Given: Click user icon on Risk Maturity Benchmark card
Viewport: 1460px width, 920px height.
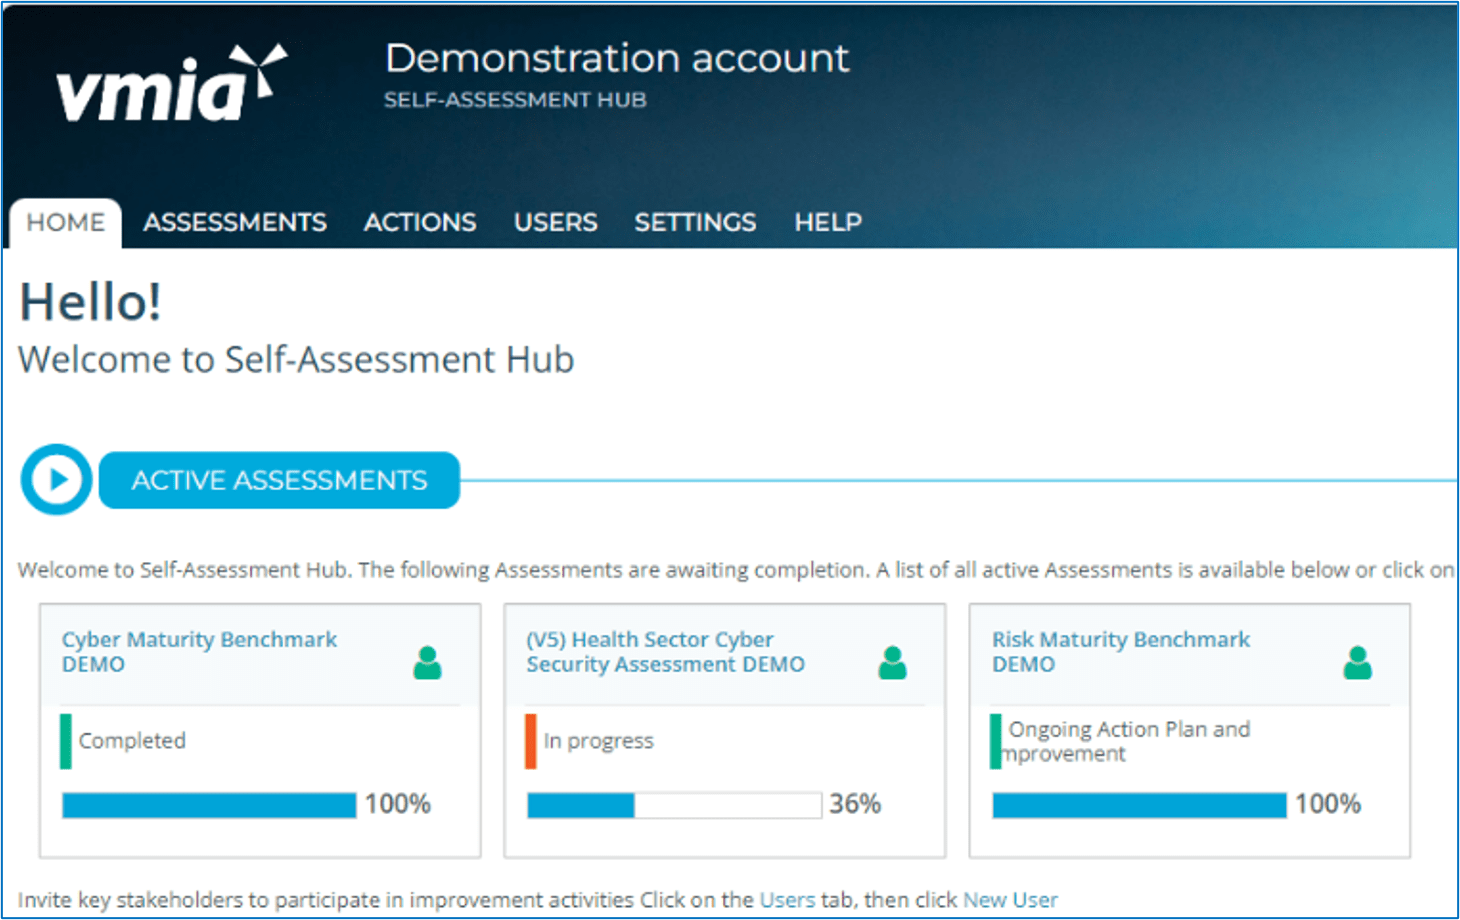Looking at the screenshot, I should pyautogui.click(x=1357, y=663).
